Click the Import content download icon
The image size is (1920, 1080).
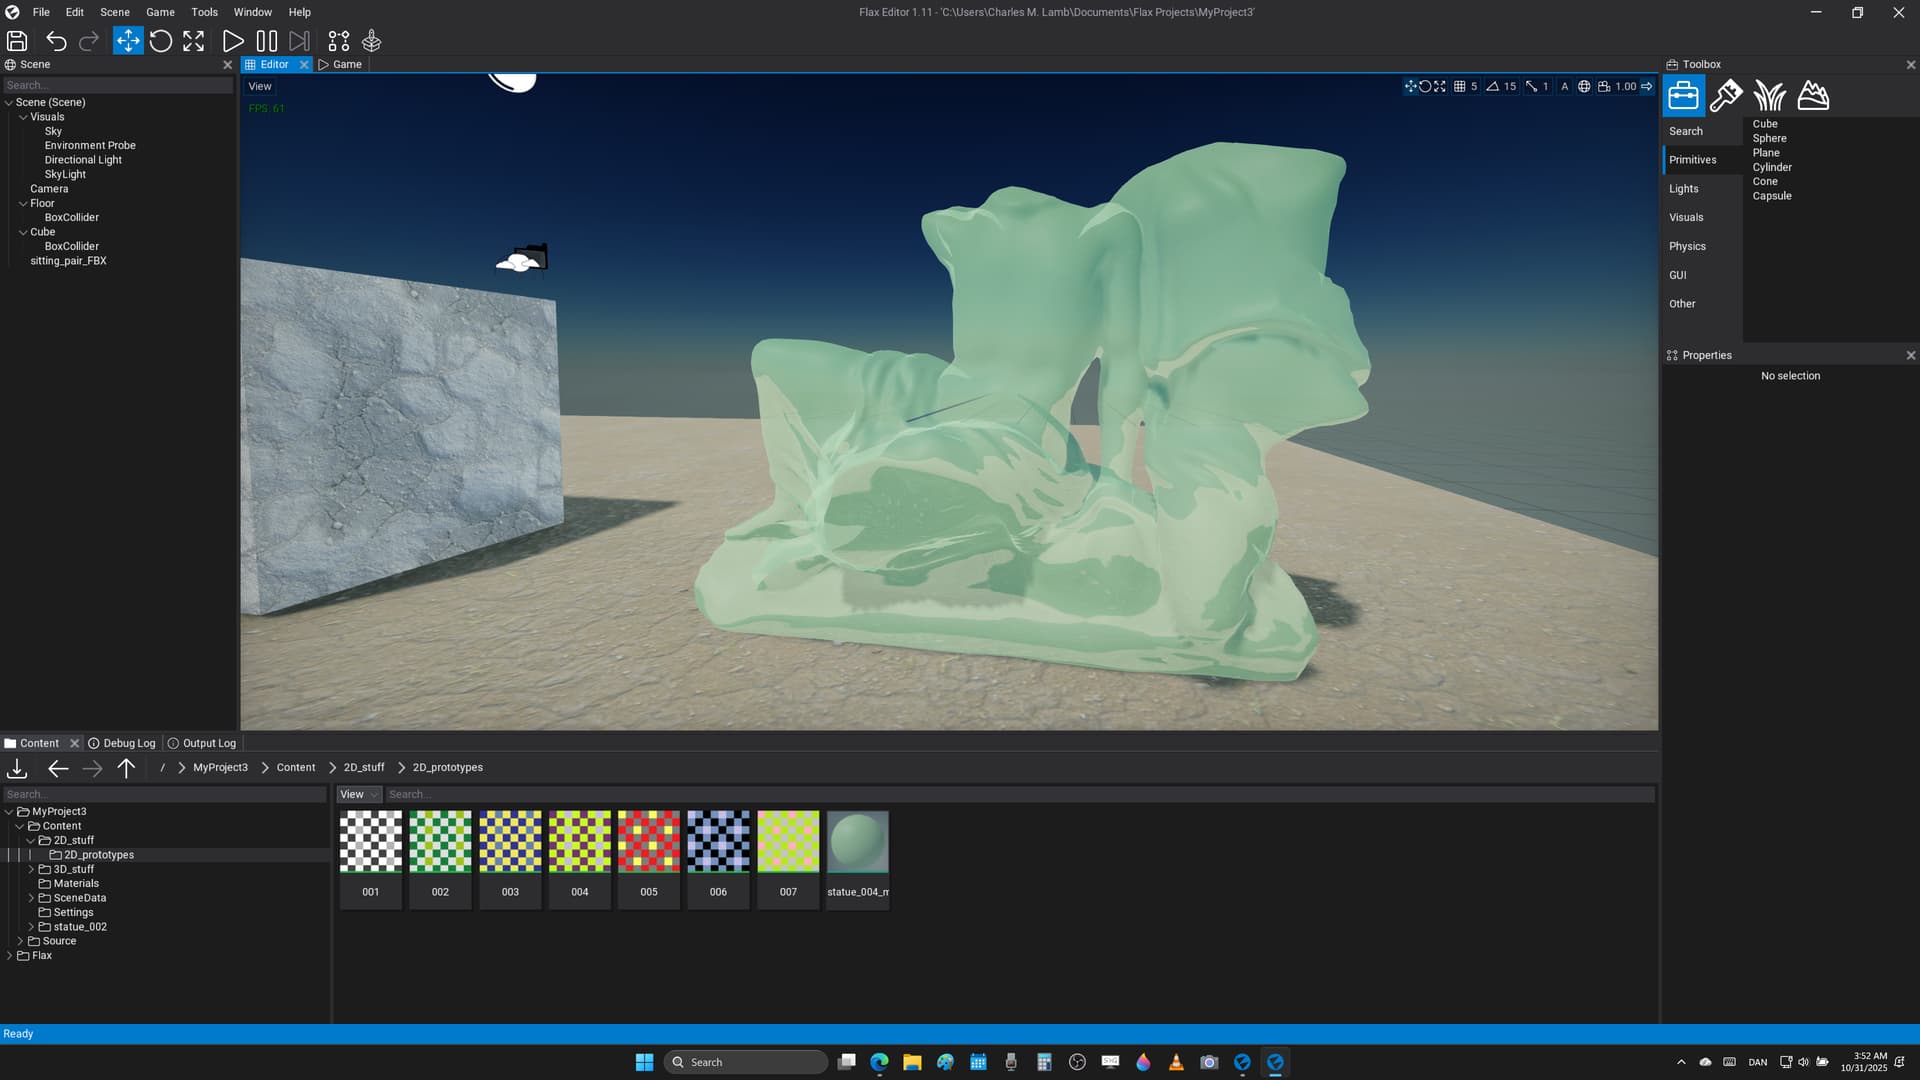17,768
